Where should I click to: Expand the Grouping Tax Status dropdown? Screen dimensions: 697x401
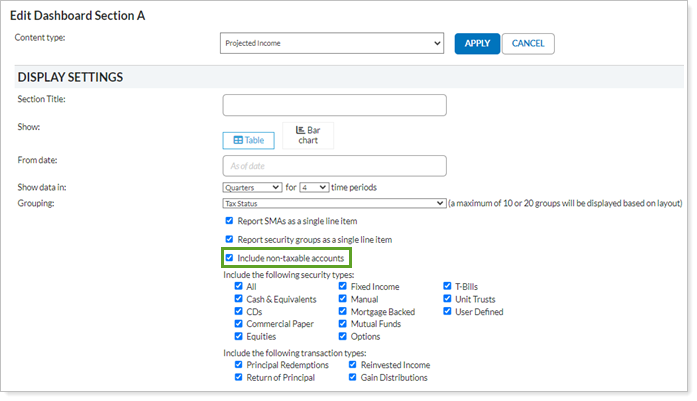tap(333, 203)
